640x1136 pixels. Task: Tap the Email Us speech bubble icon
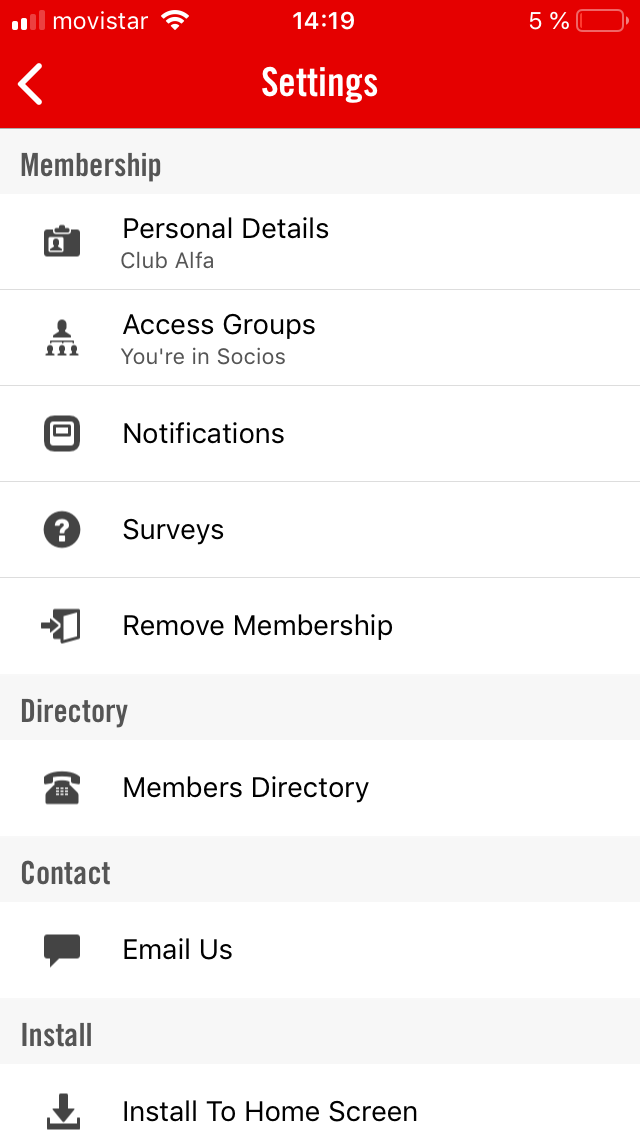(x=62, y=950)
